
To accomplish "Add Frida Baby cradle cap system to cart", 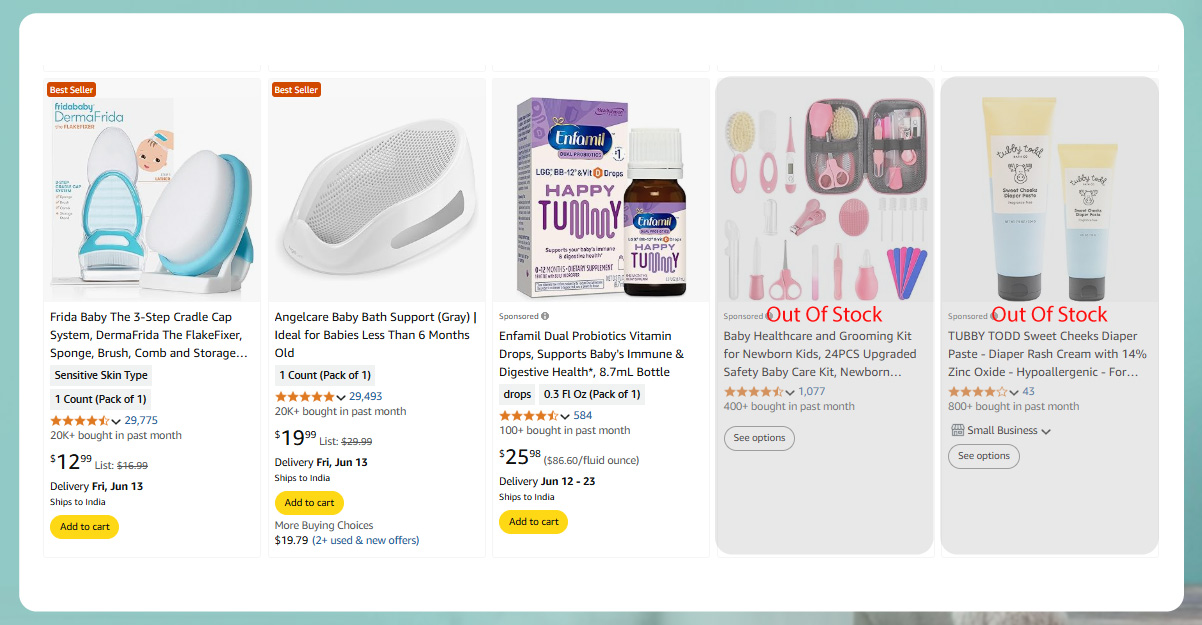I will point(84,527).
